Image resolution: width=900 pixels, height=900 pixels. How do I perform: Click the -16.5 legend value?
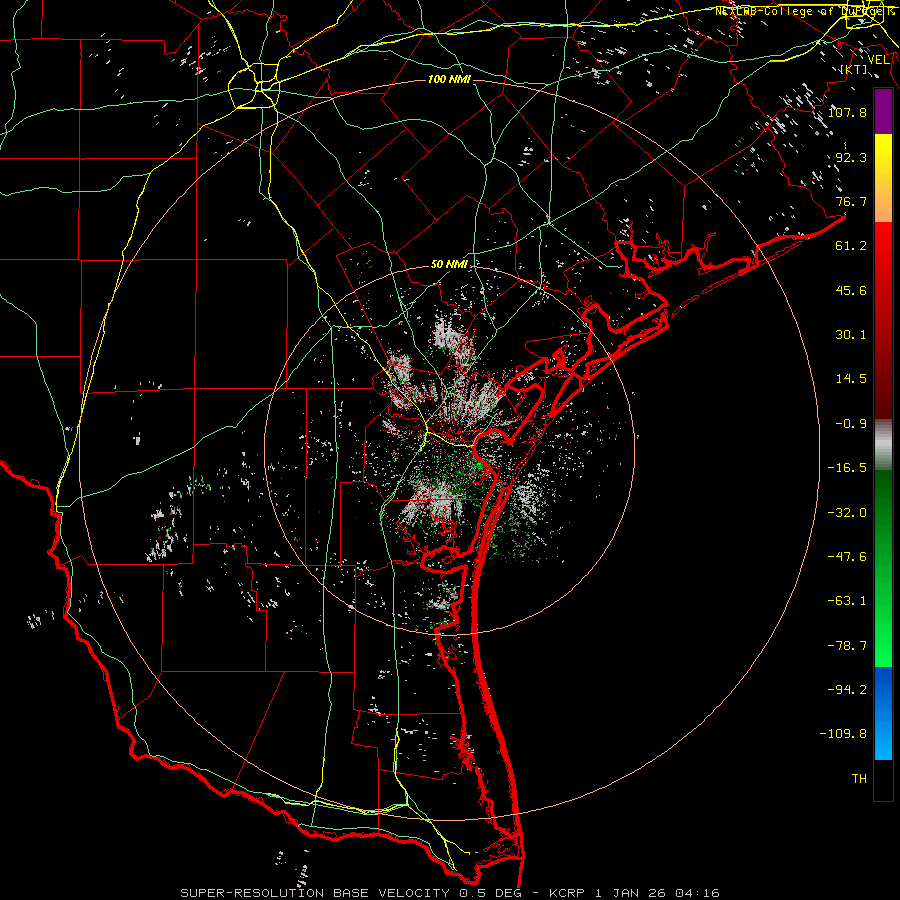pos(847,468)
